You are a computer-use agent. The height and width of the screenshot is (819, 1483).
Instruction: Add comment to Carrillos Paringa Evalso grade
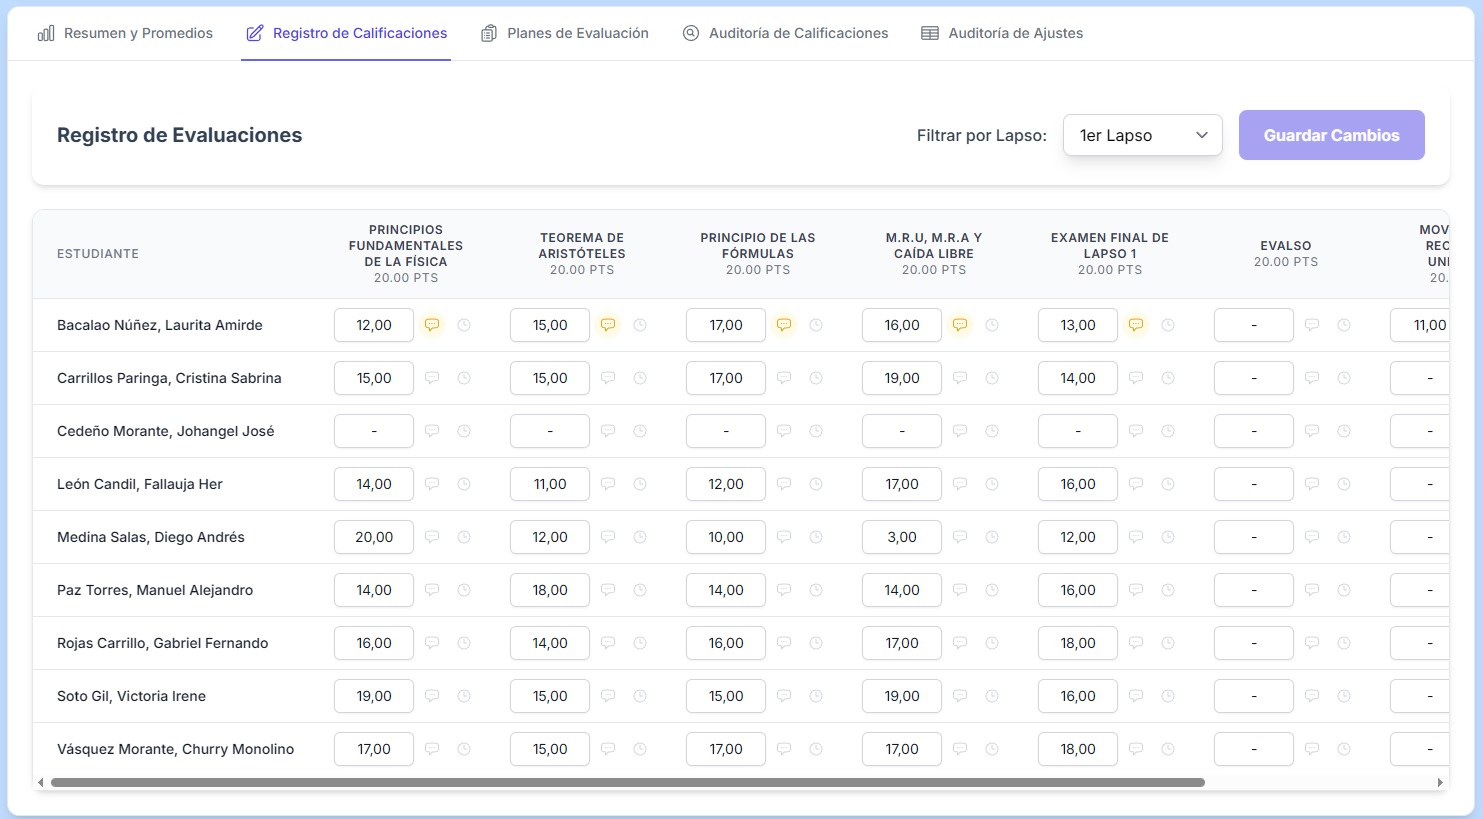click(x=1312, y=378)
